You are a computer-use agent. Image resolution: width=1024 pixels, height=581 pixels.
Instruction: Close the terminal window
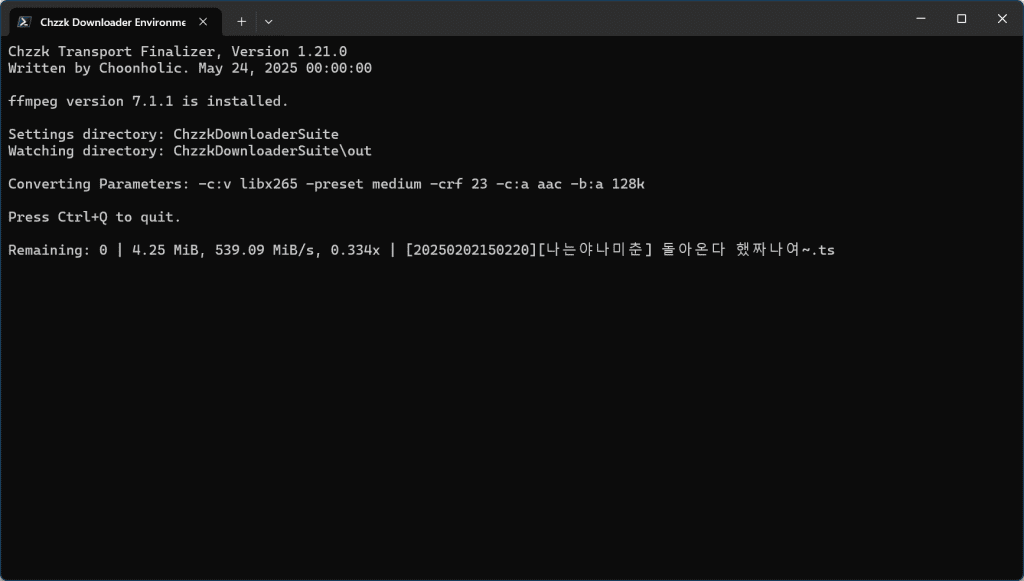1002,18
